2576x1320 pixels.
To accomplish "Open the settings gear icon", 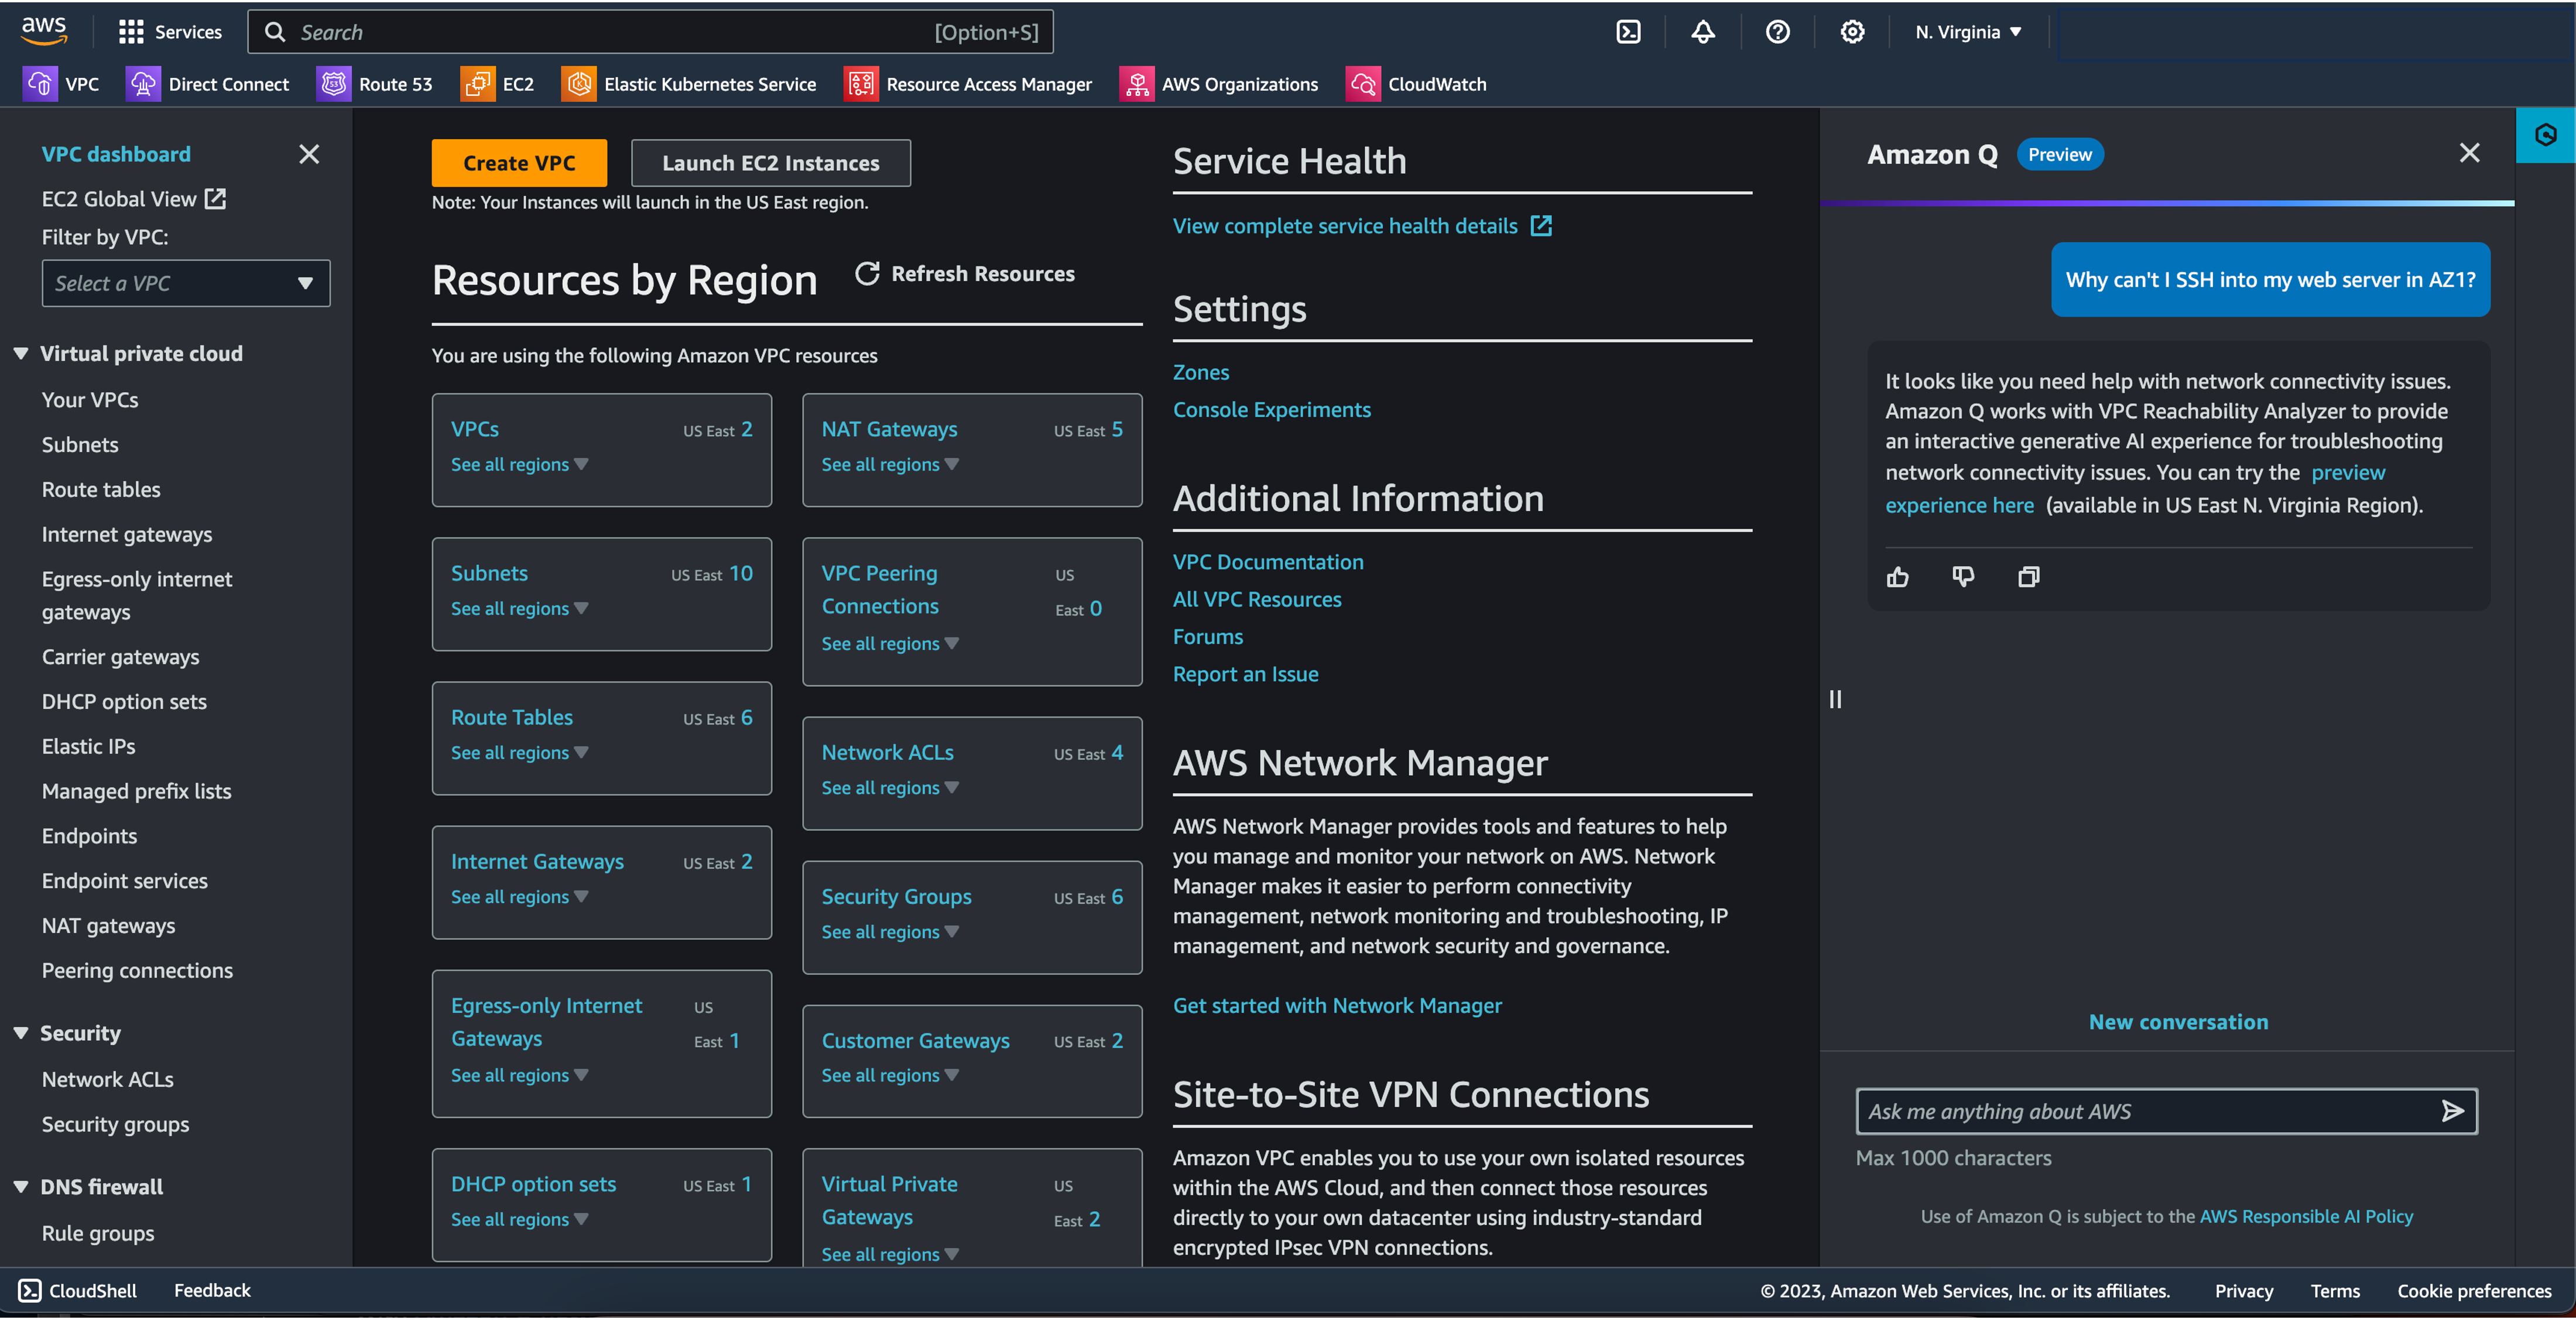I will pyautogui.click(x=1852, y=32).
